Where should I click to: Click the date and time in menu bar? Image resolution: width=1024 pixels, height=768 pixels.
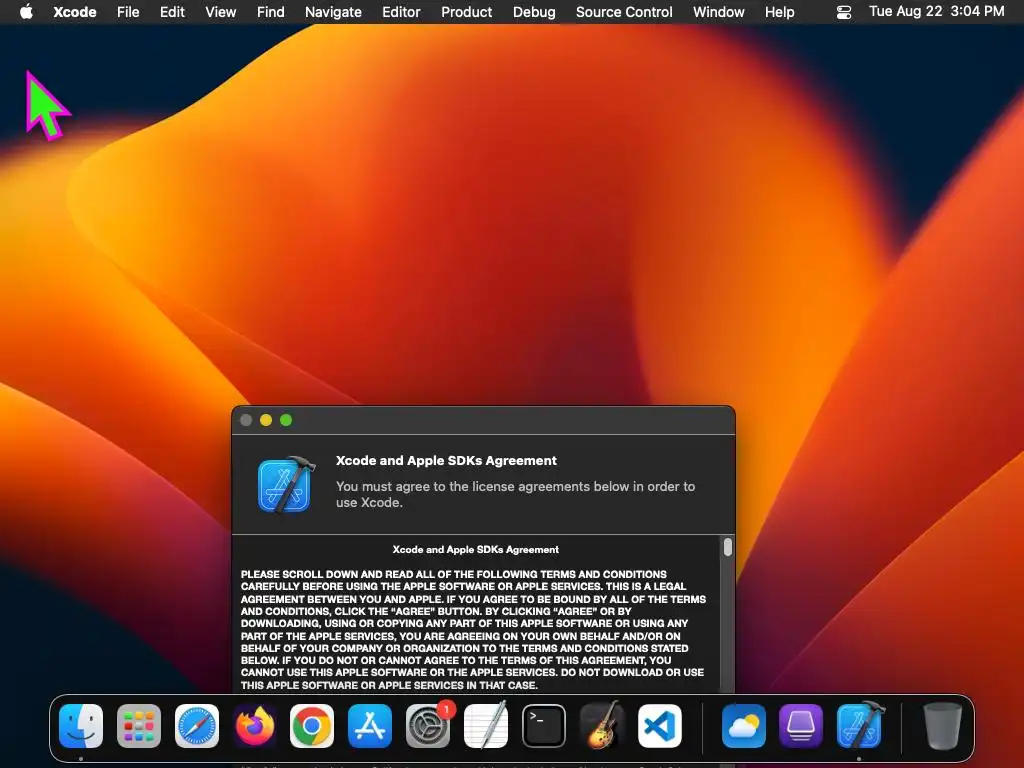(x=936, y=11)
